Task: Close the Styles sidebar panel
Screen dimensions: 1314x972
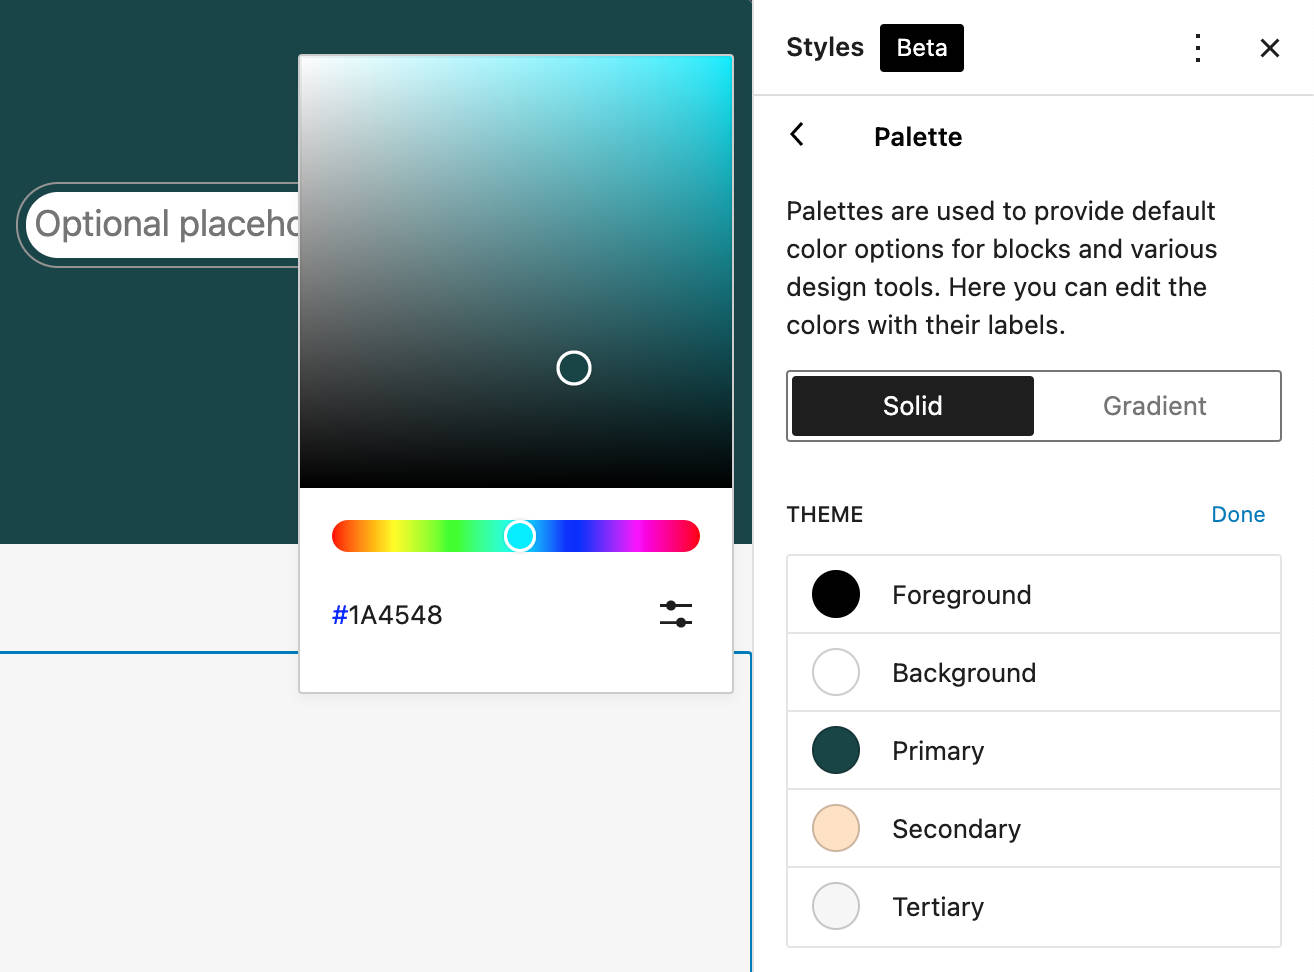Action: pyautogui.click(x=1269, y=47)
